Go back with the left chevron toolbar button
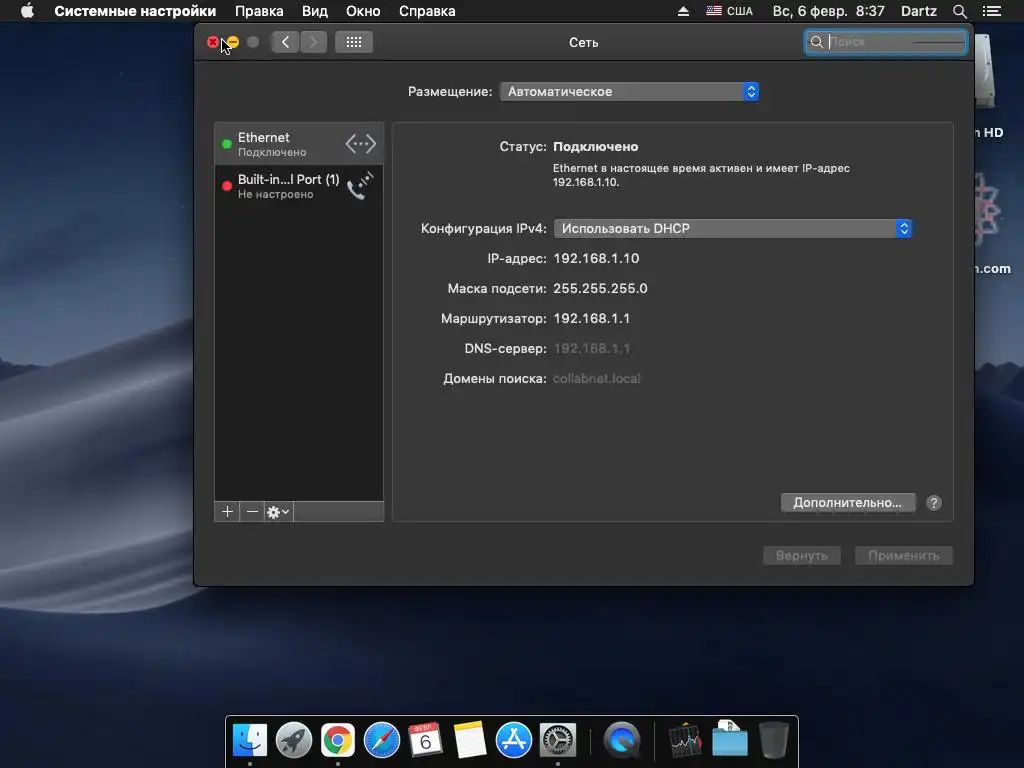Image resolution: width=1024 pixels, height=768 pixels. coord(285,42)
